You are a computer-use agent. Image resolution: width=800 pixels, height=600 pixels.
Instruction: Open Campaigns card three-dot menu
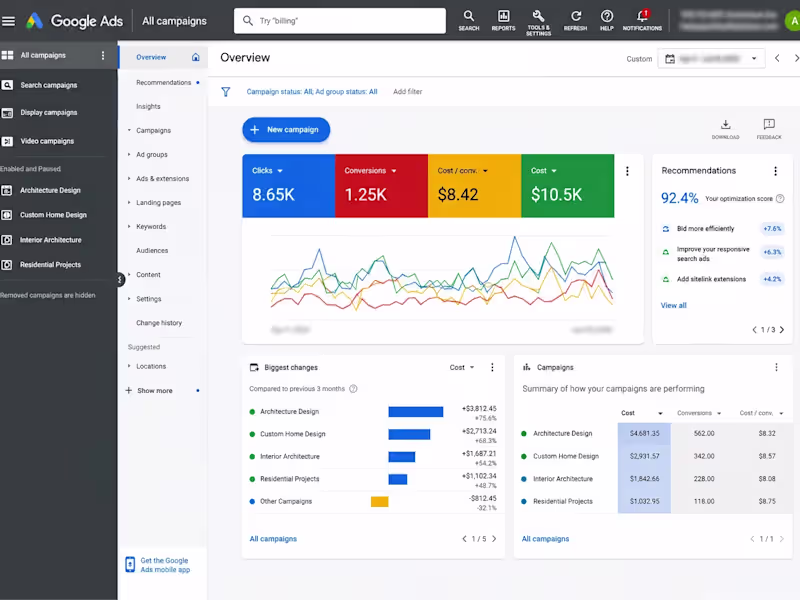tap(776, 367)
